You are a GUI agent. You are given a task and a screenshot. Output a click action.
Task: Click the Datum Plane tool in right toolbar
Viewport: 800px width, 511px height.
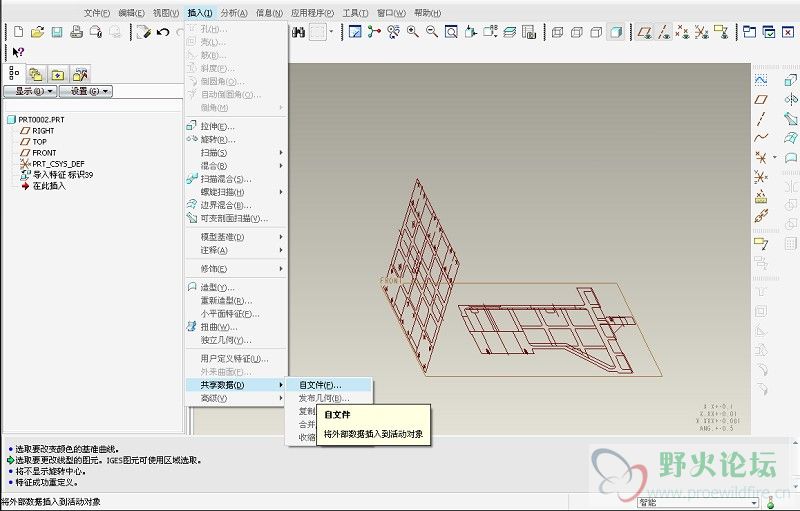(x=761, y=99)
